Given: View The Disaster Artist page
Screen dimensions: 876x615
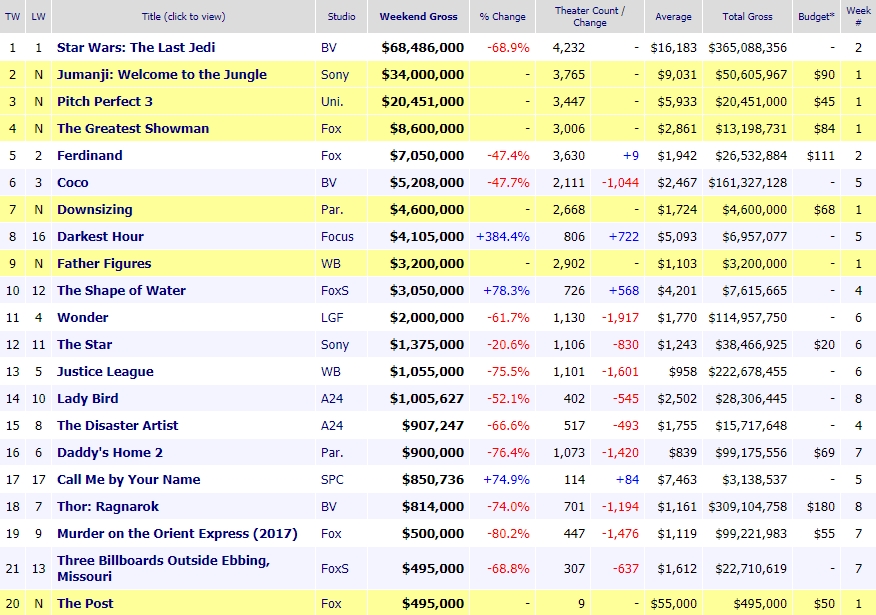Looking at the screenshot, I should tap(117, 426).
